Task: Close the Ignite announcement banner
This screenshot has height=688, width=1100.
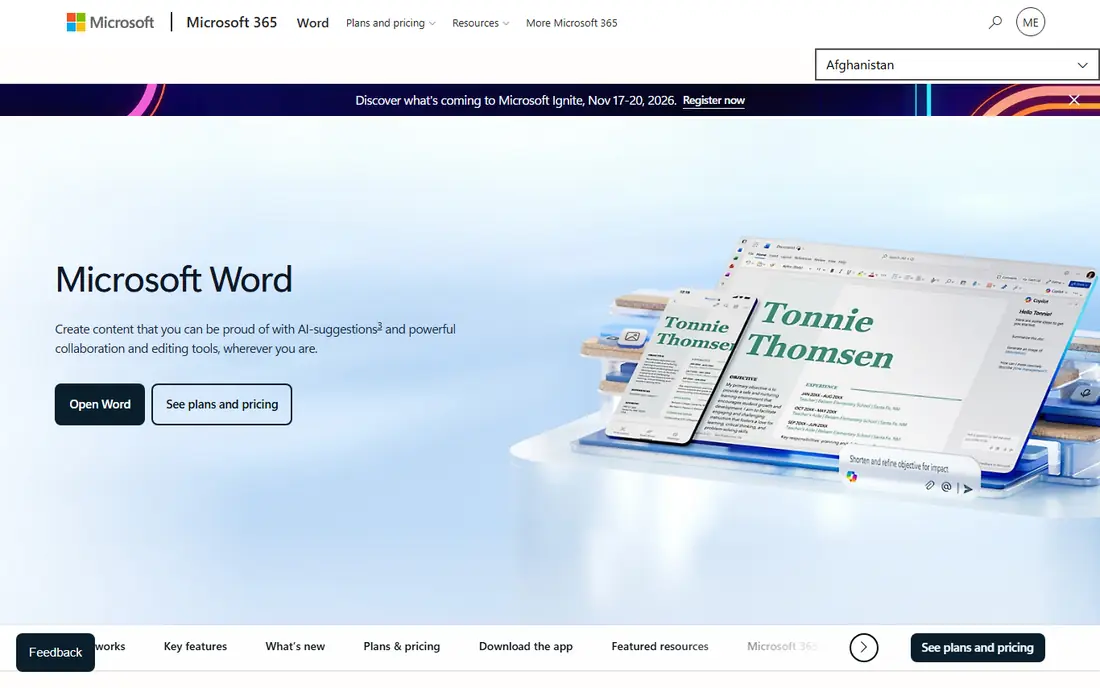Action: click(x=1074, y=100)
